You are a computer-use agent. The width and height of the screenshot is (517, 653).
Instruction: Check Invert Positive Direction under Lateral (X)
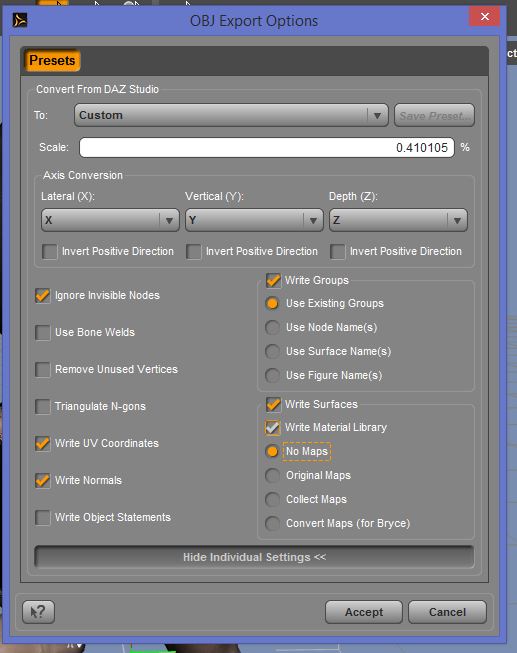point(50,252)
